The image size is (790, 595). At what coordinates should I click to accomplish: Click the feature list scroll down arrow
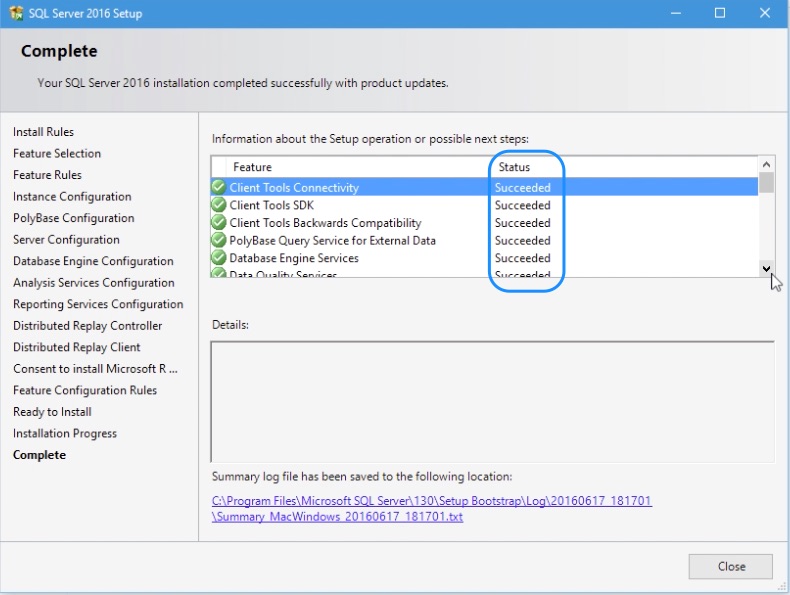click(766, 269)
